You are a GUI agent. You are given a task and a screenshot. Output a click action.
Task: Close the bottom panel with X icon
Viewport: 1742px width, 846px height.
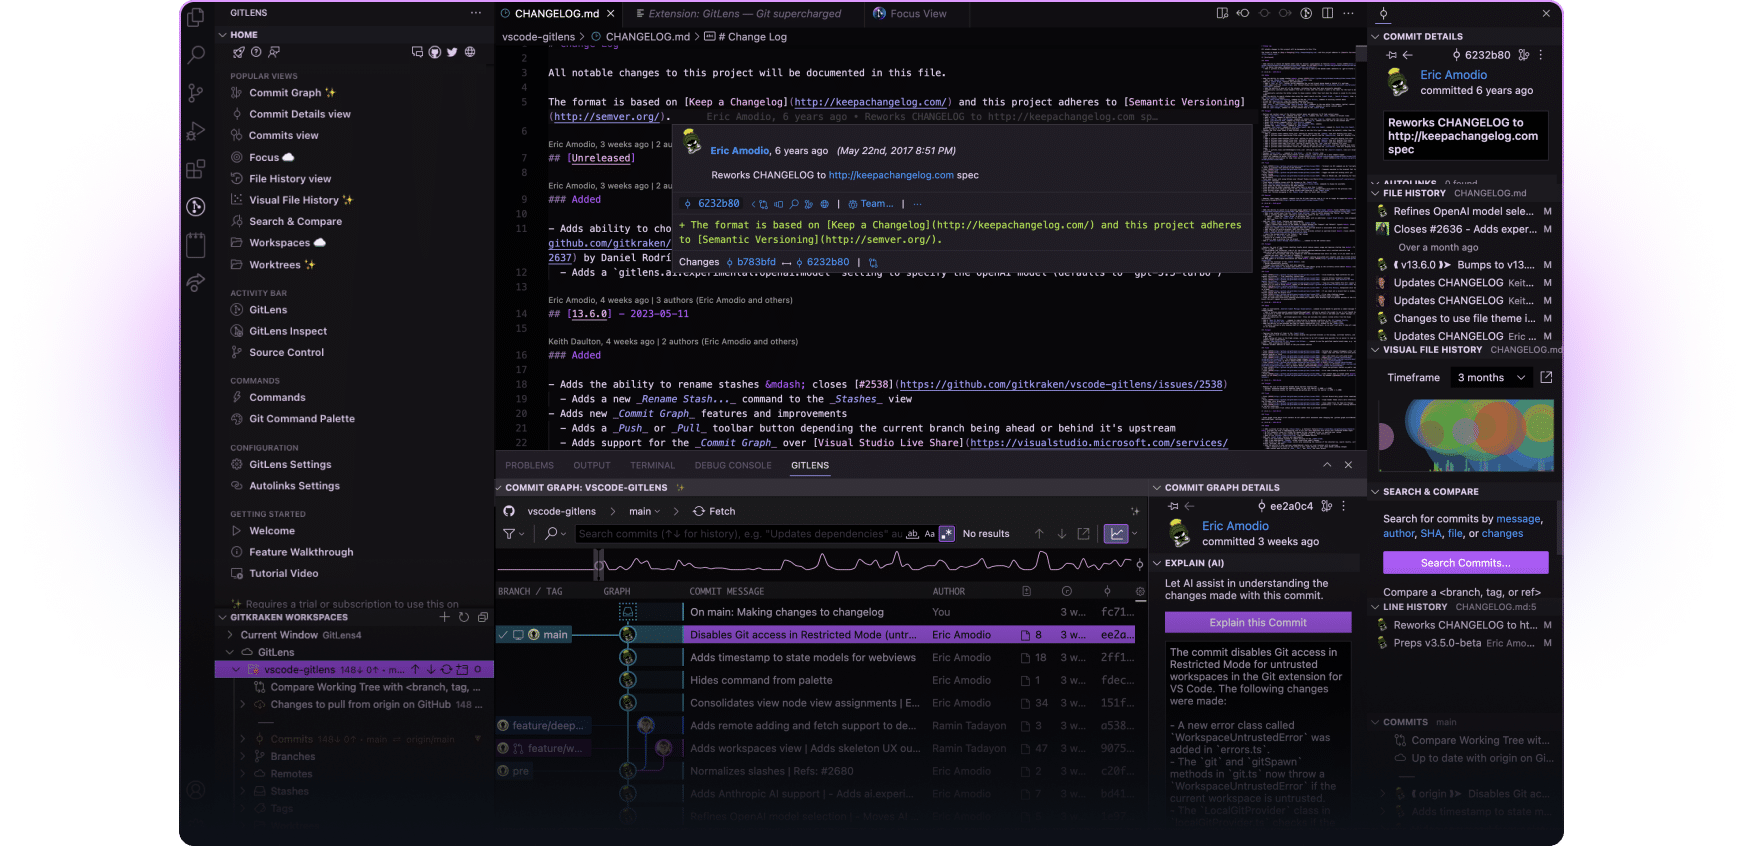pos(1348,465)
